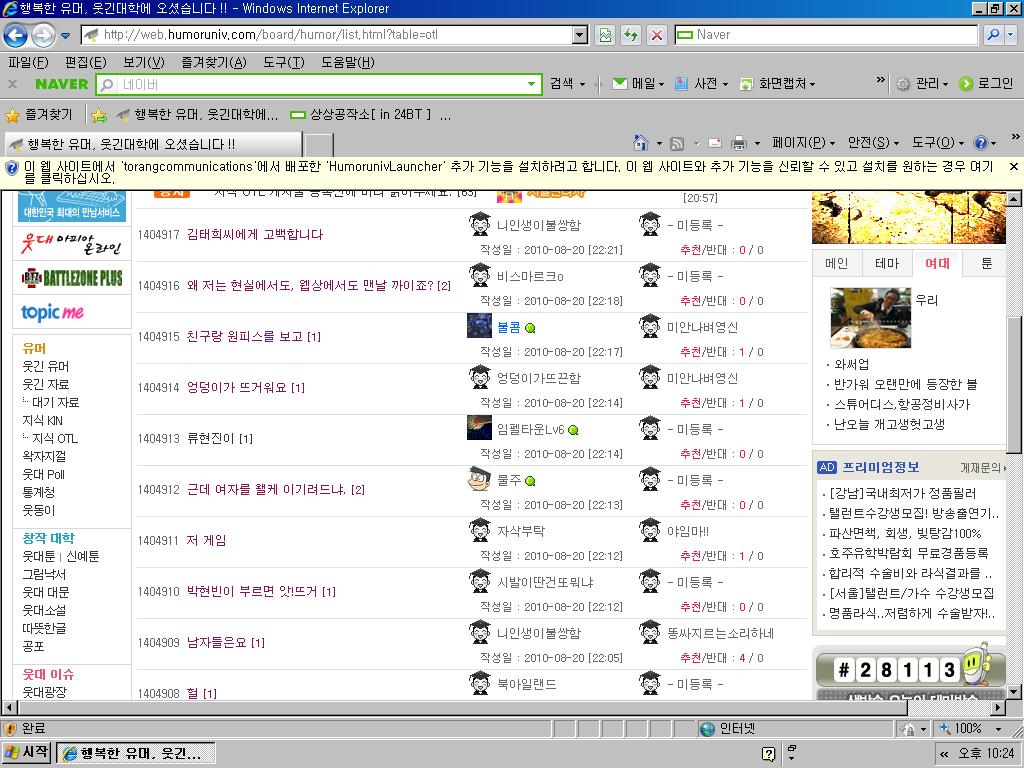Expand the 안전(S) dropdown menu
The width and height of the screenshot is (1024, 768).
click(x=873, y=143)
